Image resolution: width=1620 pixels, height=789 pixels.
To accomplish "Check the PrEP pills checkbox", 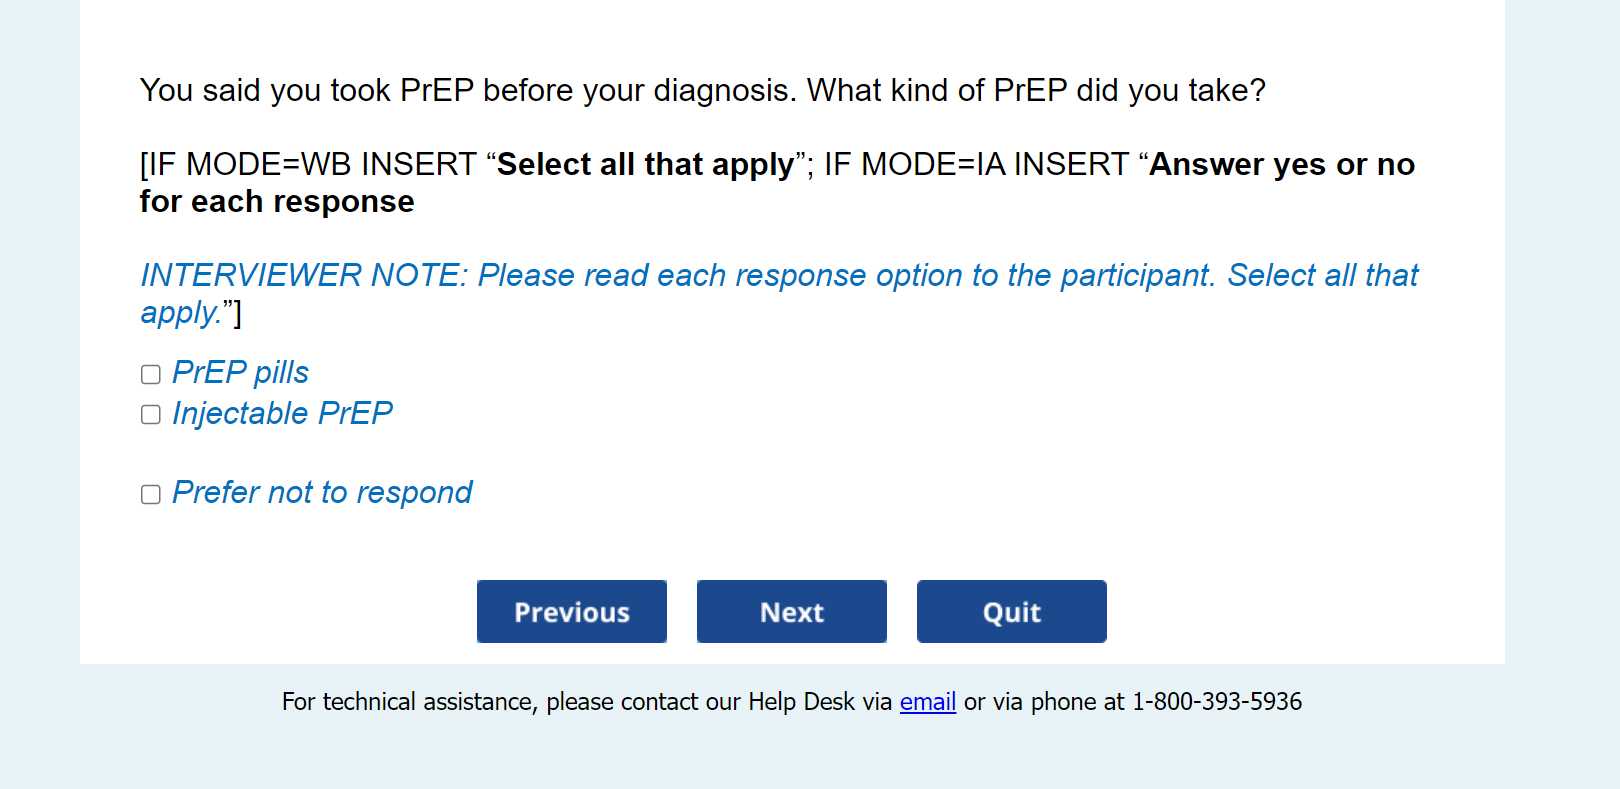I will (x=151, y=375).
